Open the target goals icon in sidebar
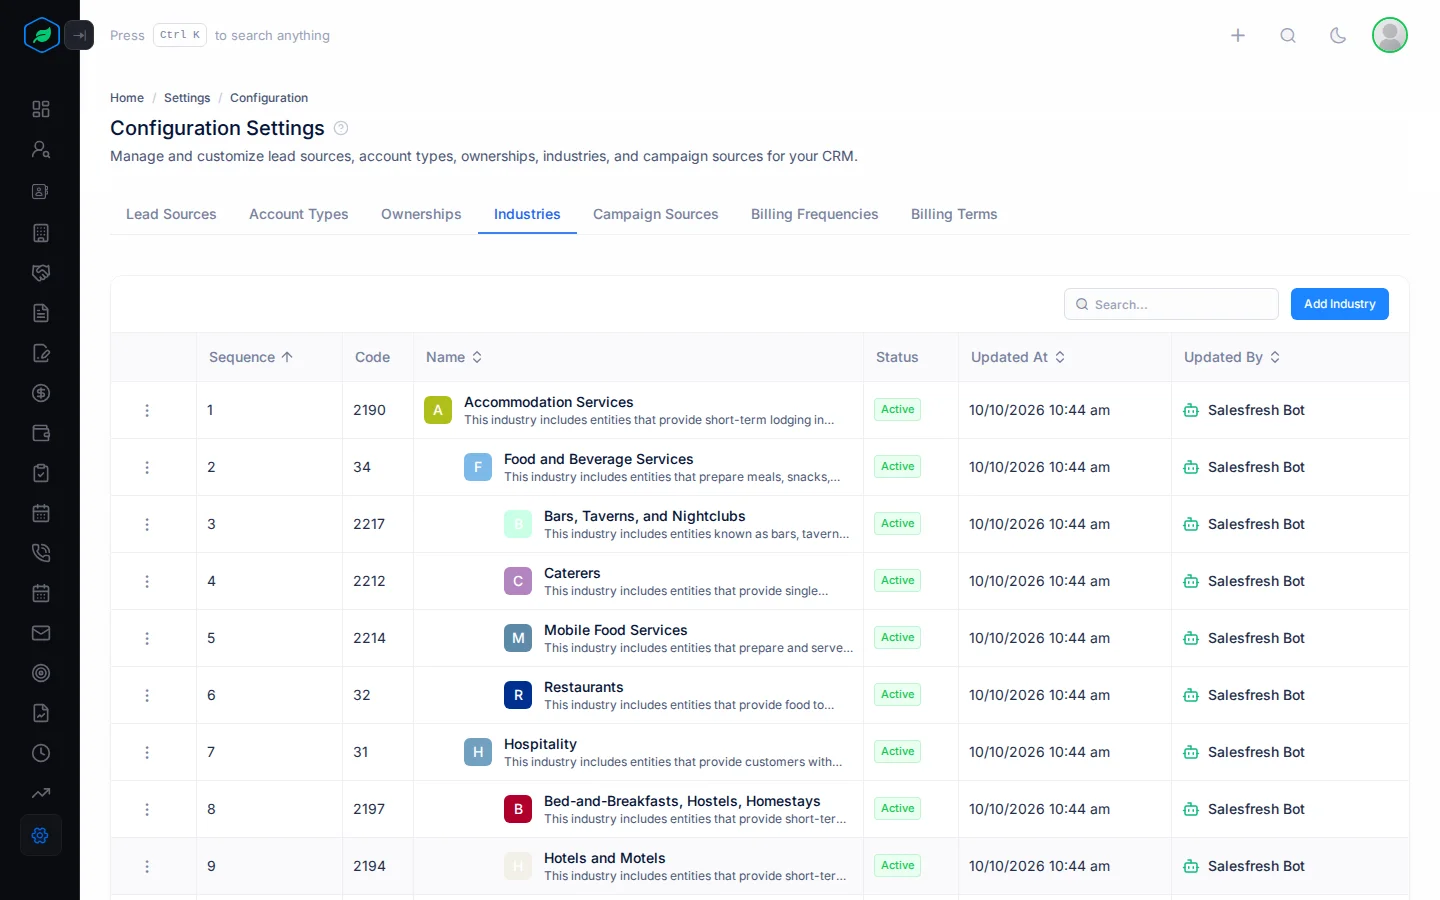The height and width of the screenshot is (900, 1440). 41,673
